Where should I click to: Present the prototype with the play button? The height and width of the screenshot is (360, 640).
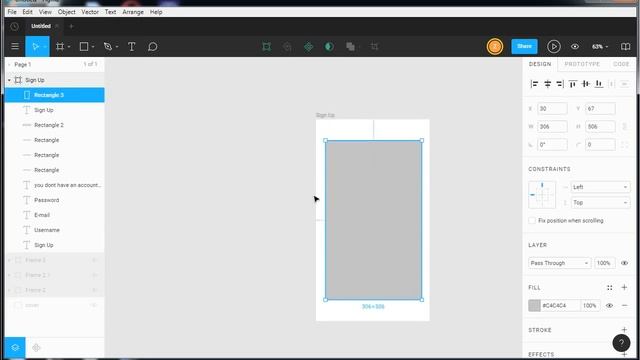tap(553, 47)
